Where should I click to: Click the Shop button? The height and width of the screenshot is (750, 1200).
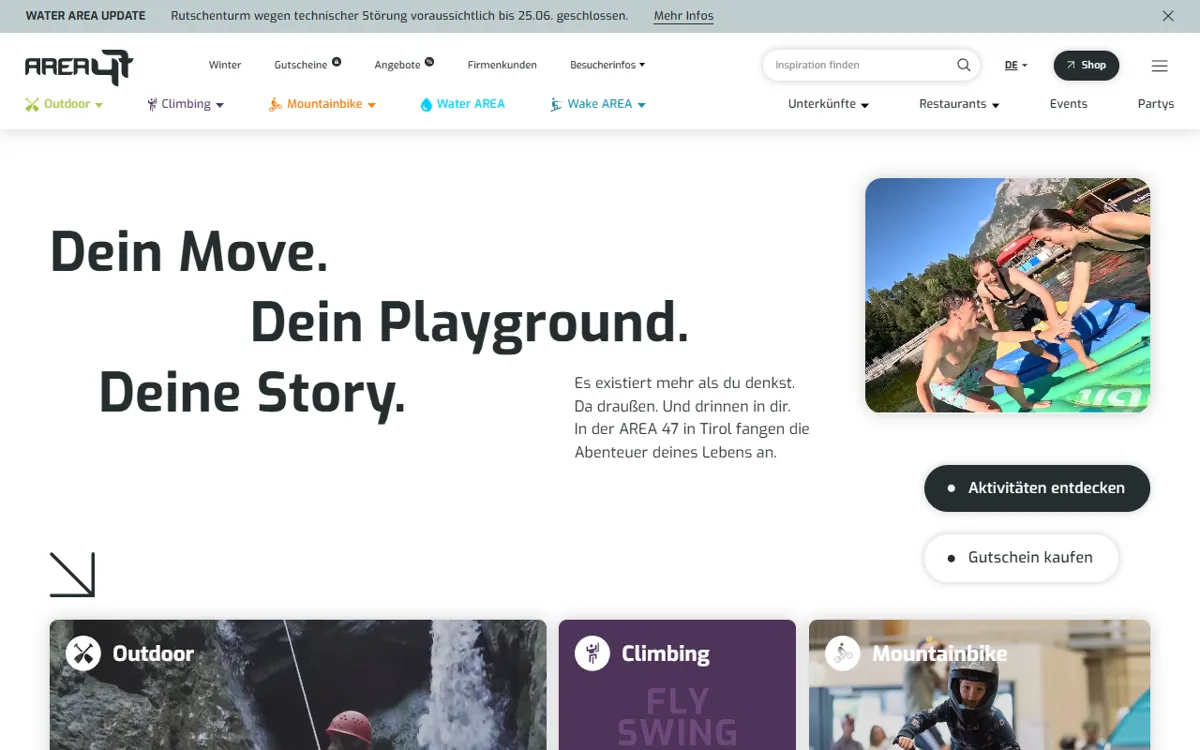1086,65
